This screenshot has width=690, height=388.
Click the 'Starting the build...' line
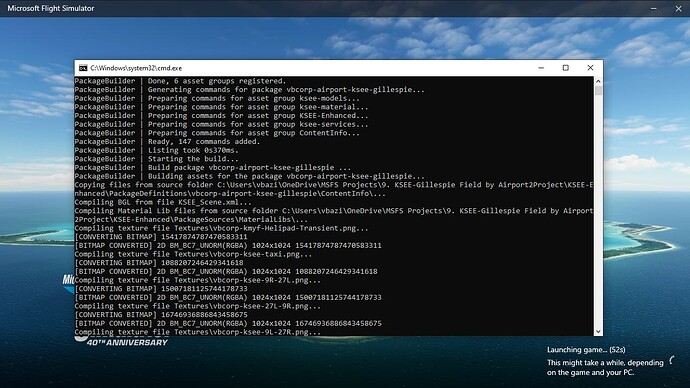tap(157, 159)
